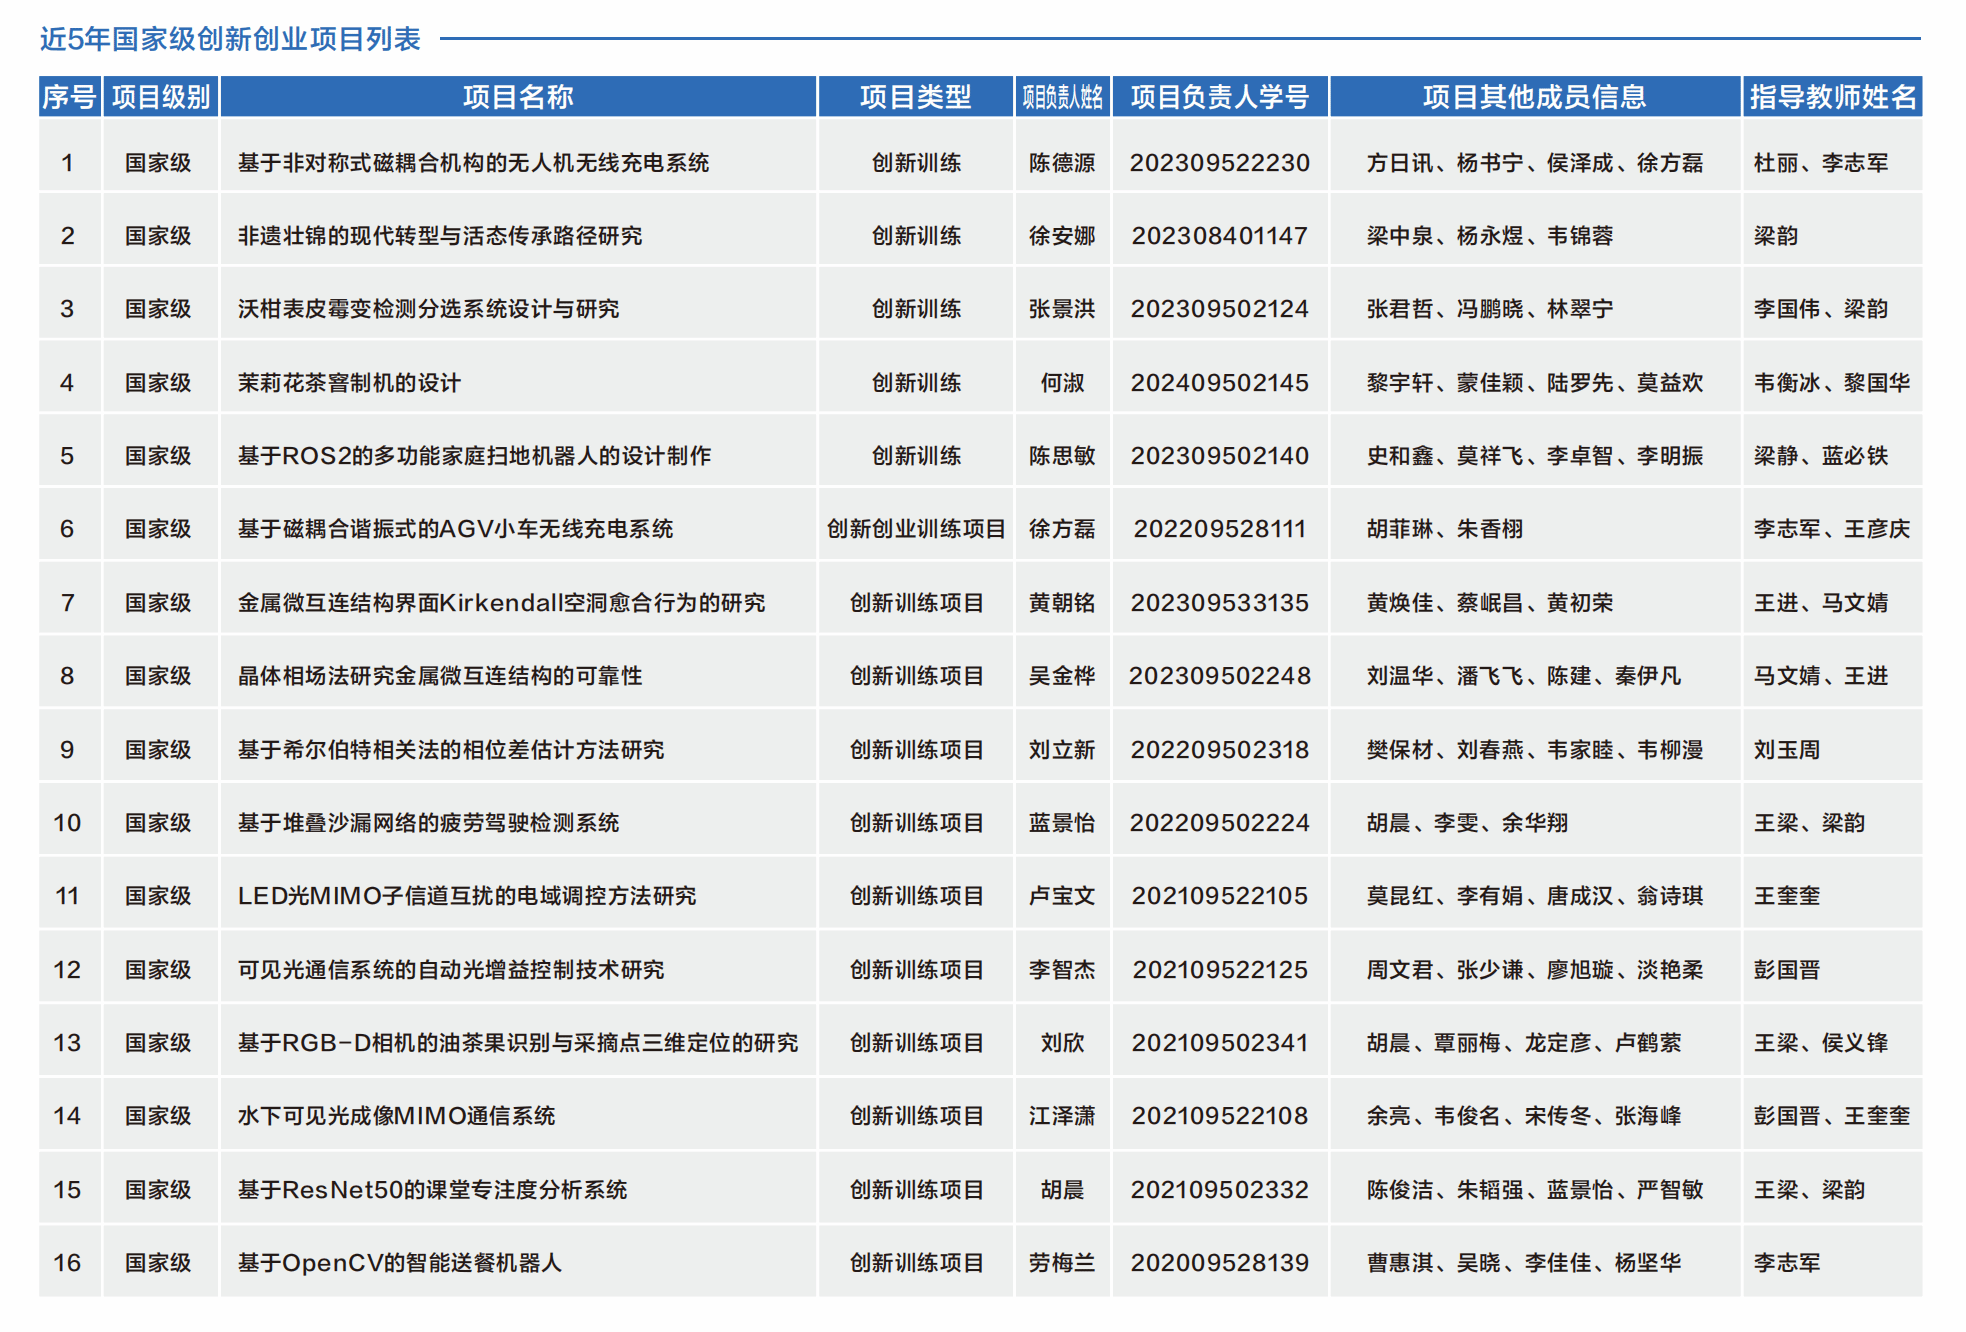
Task: Click the 序号 column header
Action: pos(69,97)
